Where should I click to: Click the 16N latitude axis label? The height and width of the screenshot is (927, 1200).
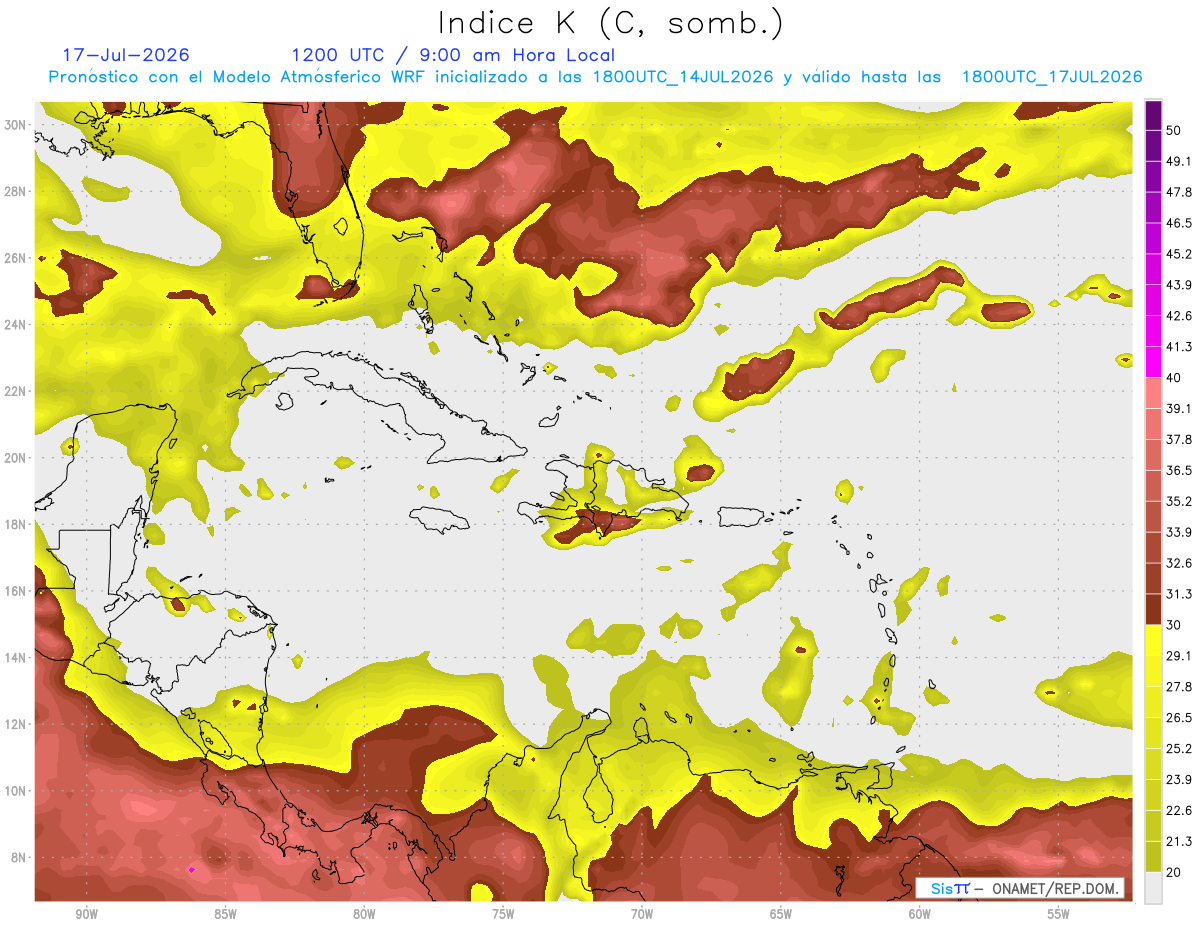(15, 591)
